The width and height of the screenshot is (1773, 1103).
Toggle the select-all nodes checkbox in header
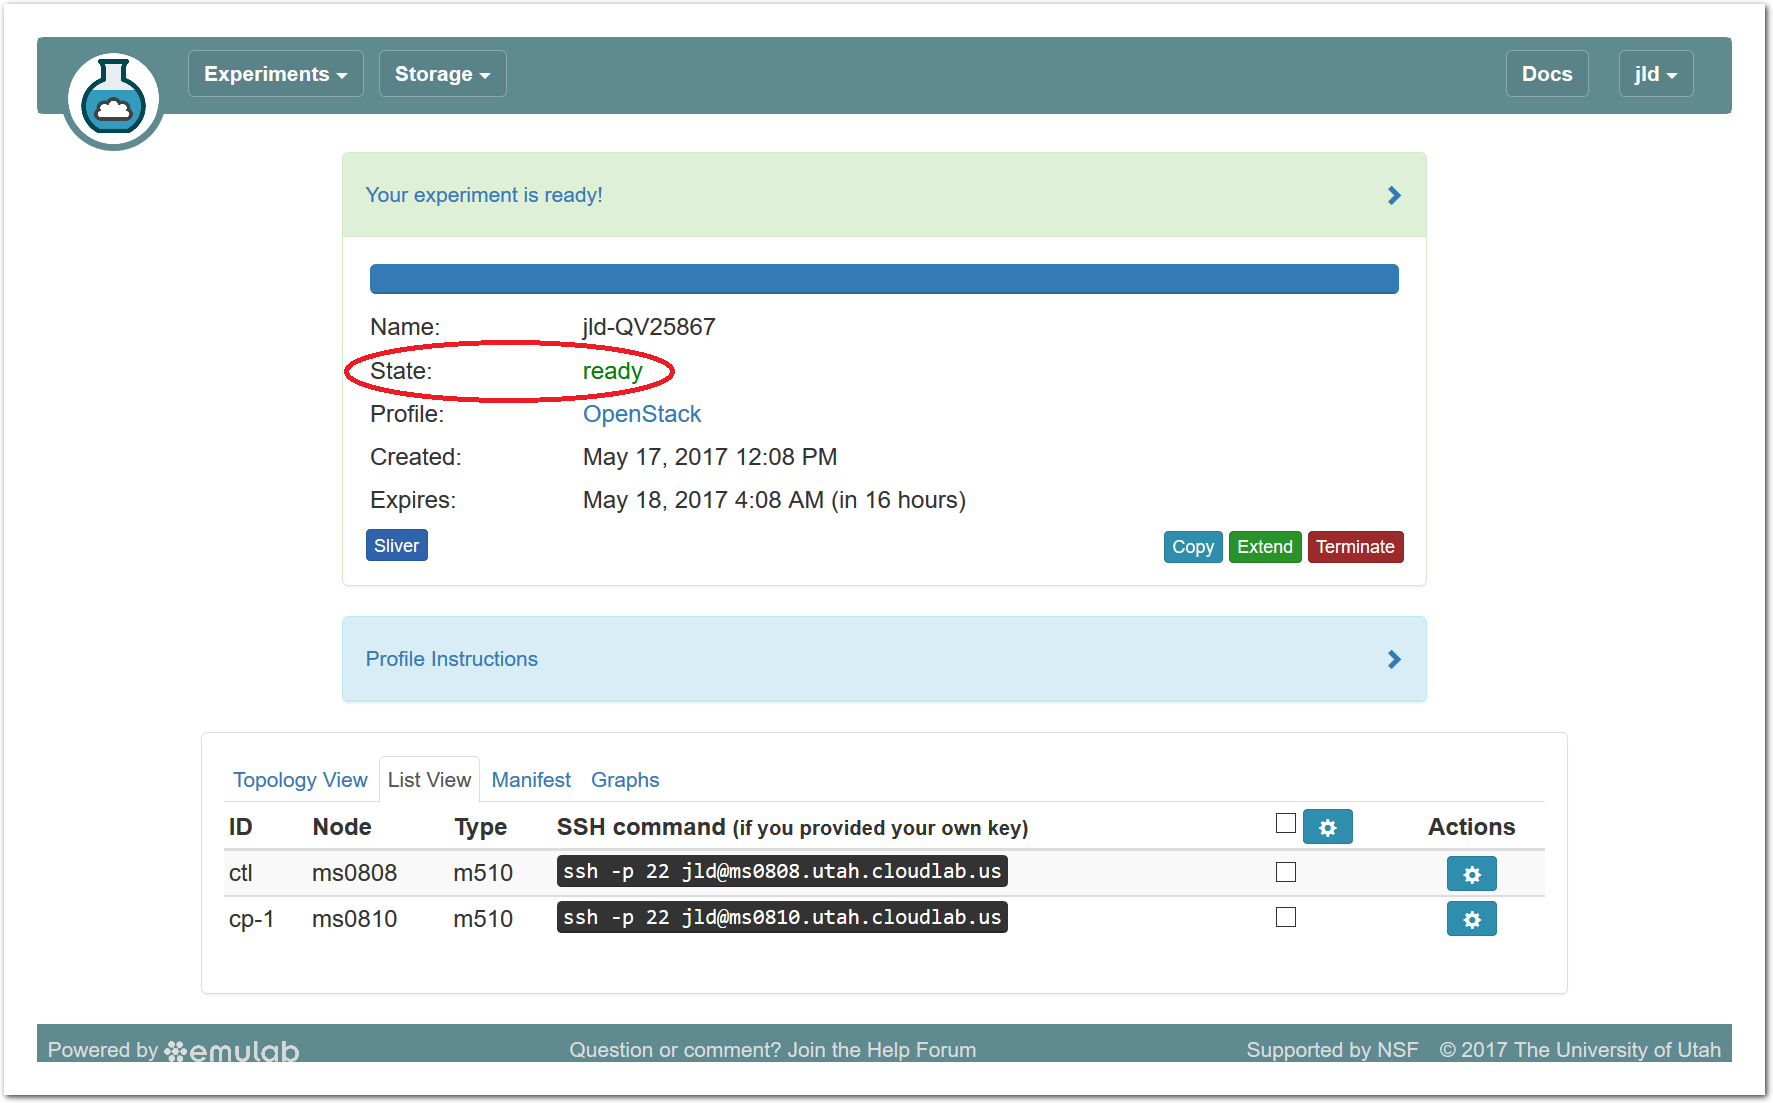tap(1286, 823)
